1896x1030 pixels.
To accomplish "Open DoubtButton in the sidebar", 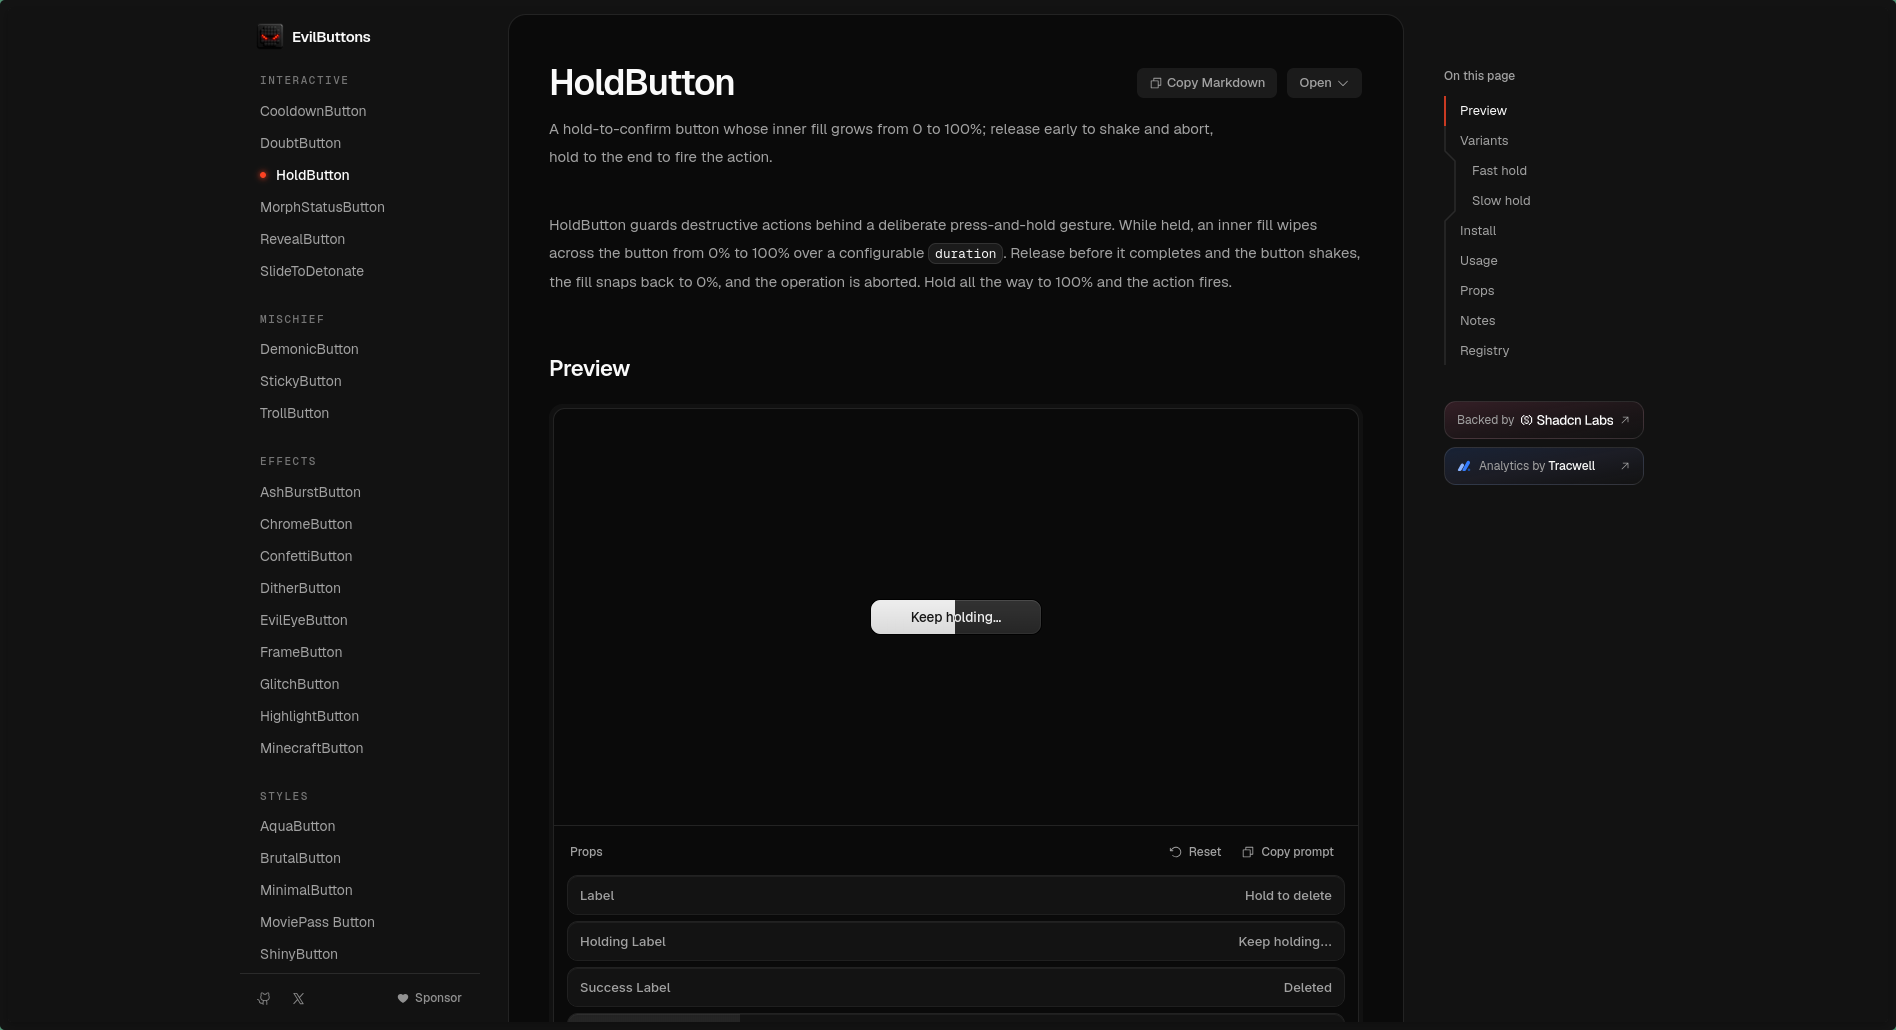I will [300, 143].
